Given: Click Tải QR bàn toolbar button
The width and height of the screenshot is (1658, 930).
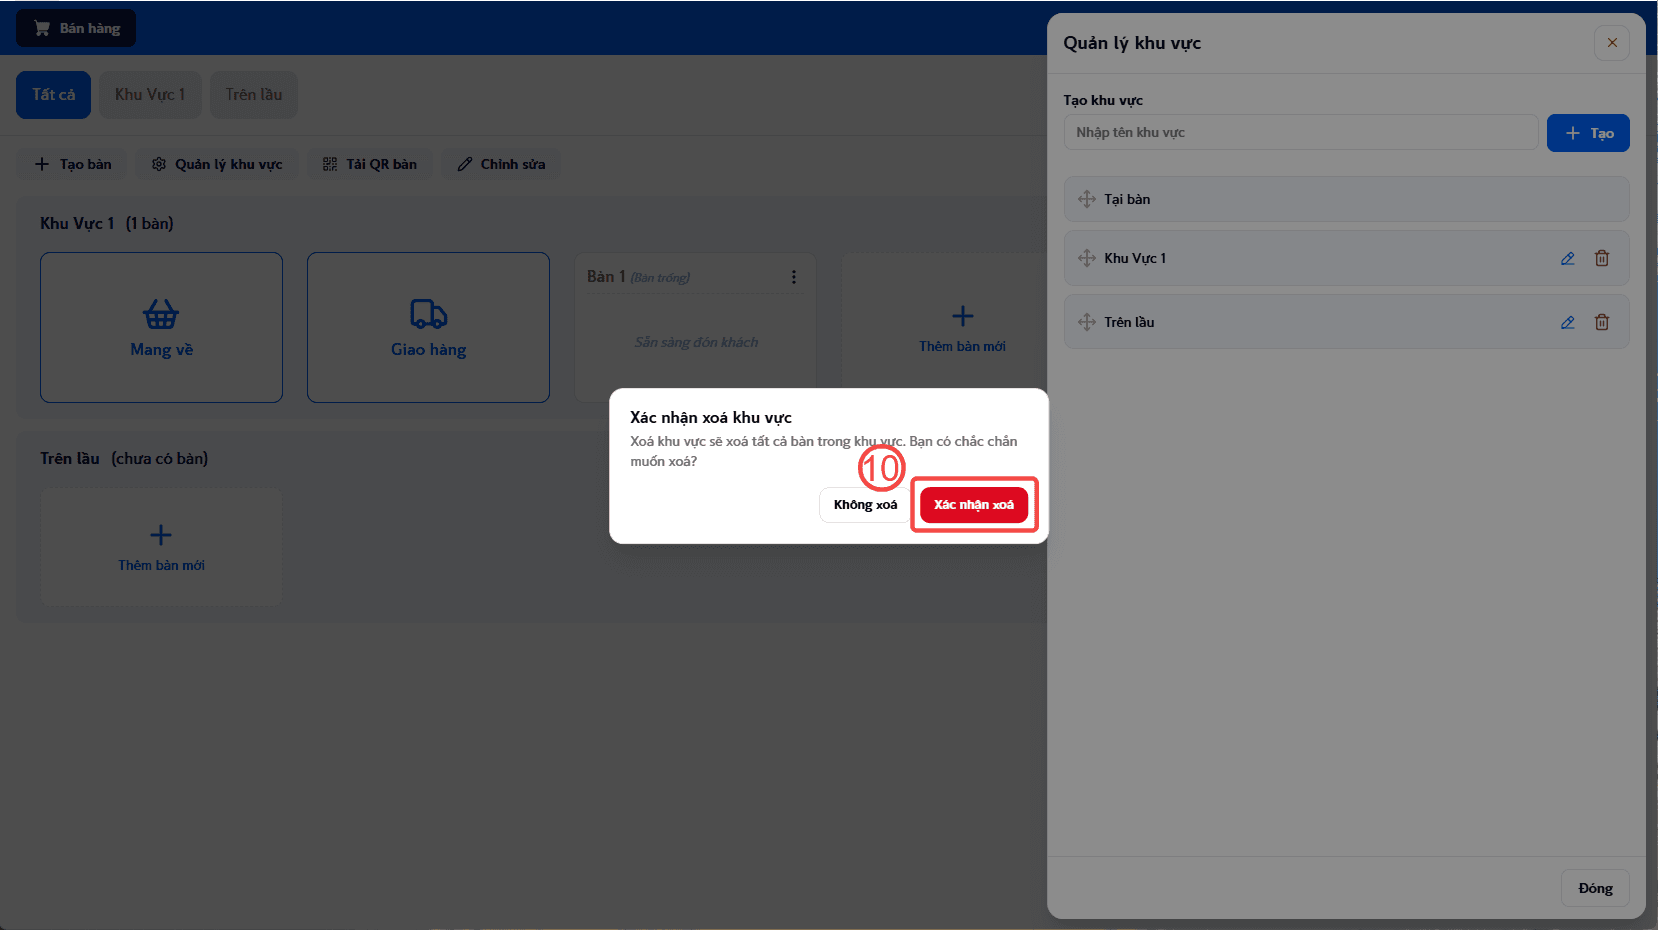Looking at the screenshot, I should pos(370,164).
